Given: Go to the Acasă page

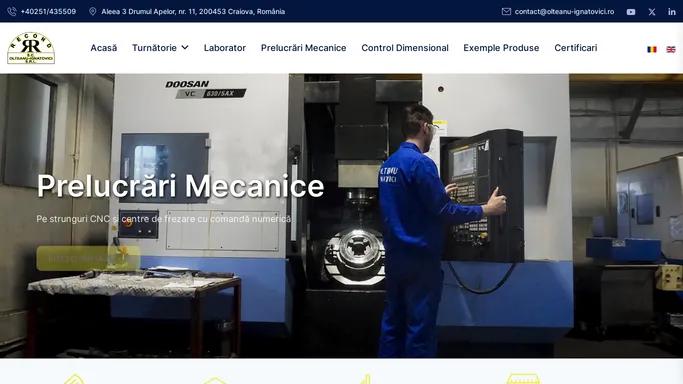Looking at the screenshot, I should (104, 48).
